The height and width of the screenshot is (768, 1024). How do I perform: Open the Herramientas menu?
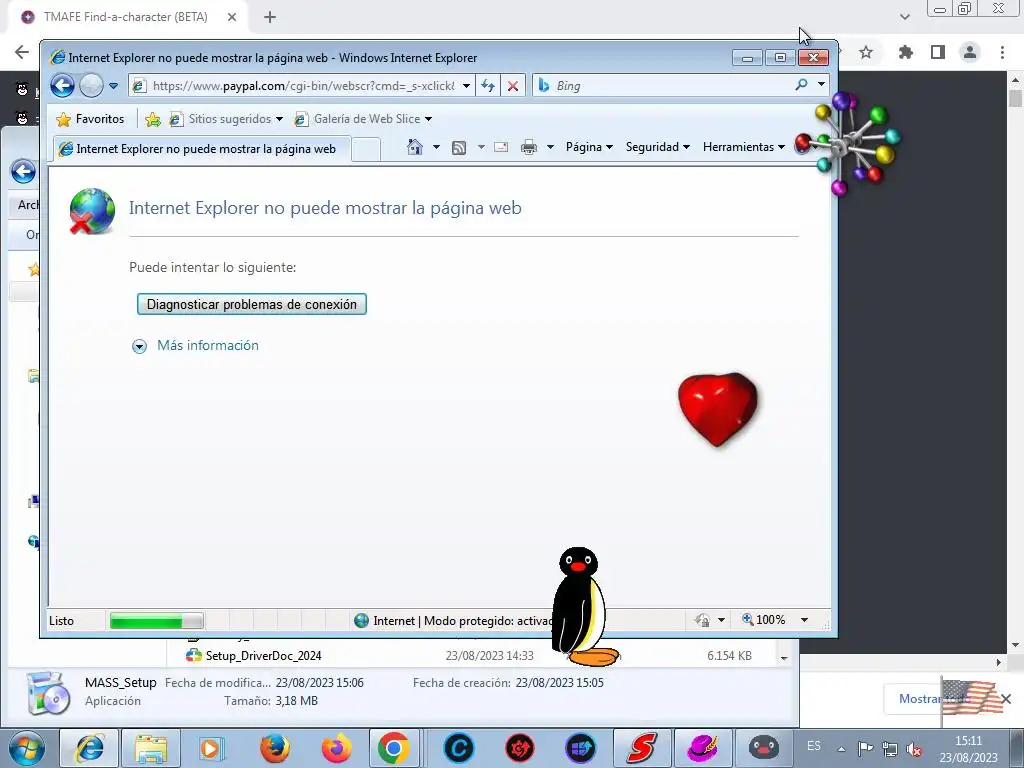pos(743,147)
